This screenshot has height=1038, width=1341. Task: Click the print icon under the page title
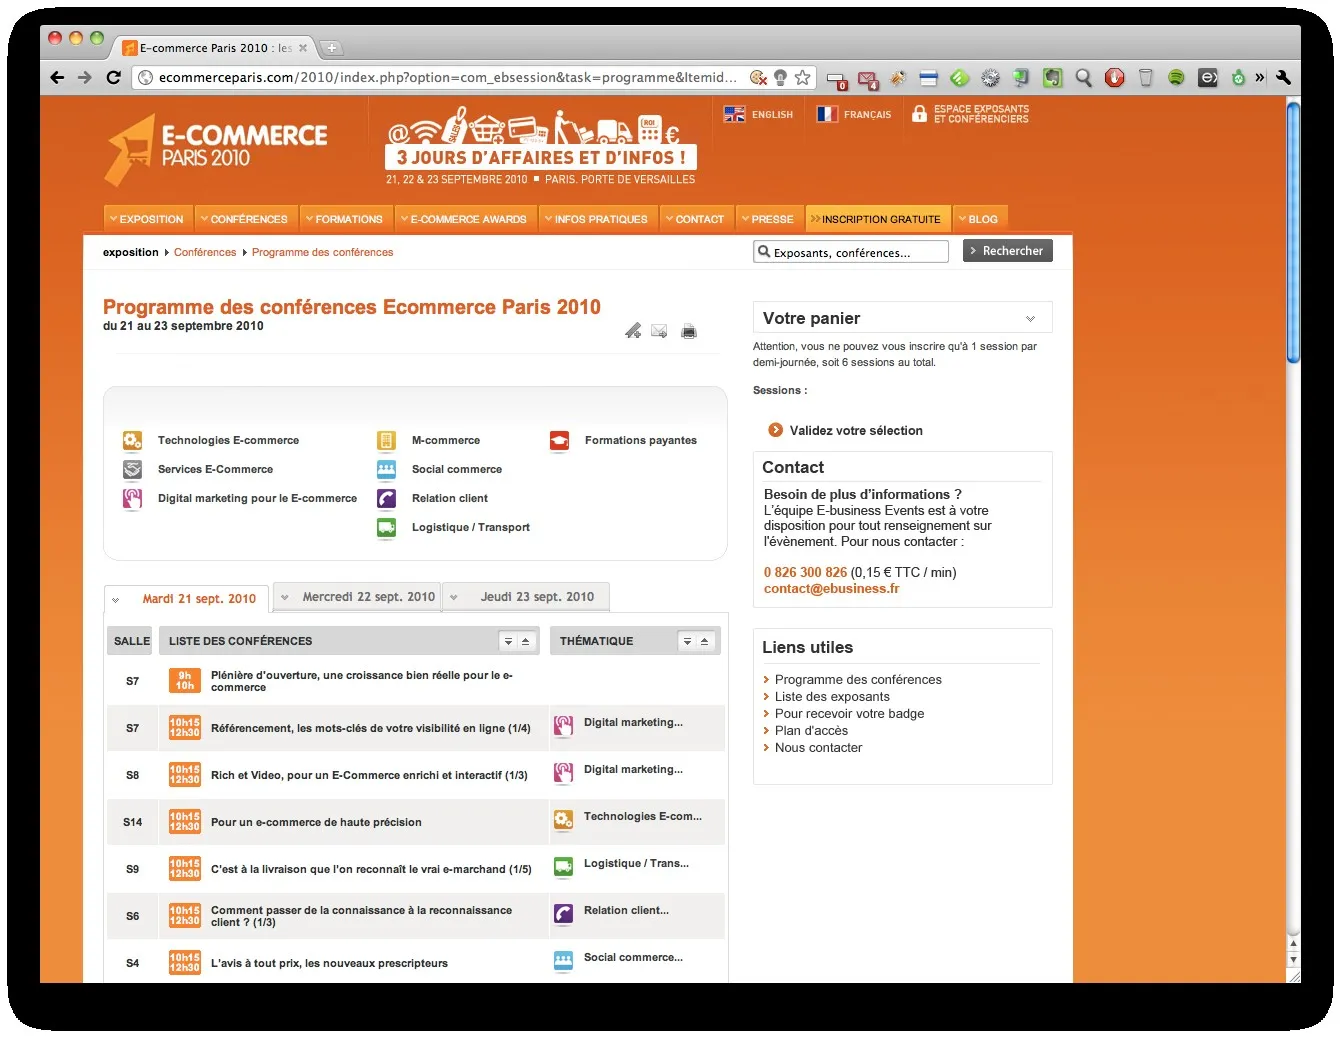click(689, 331)
